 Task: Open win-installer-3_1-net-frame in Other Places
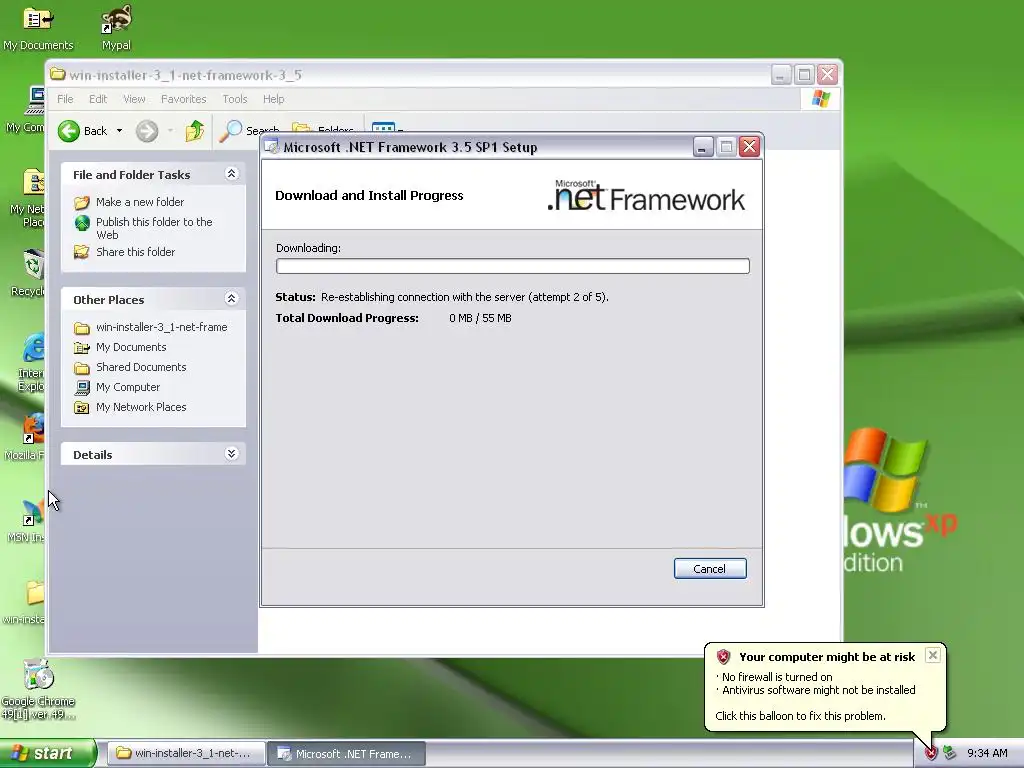pos(161,327)
